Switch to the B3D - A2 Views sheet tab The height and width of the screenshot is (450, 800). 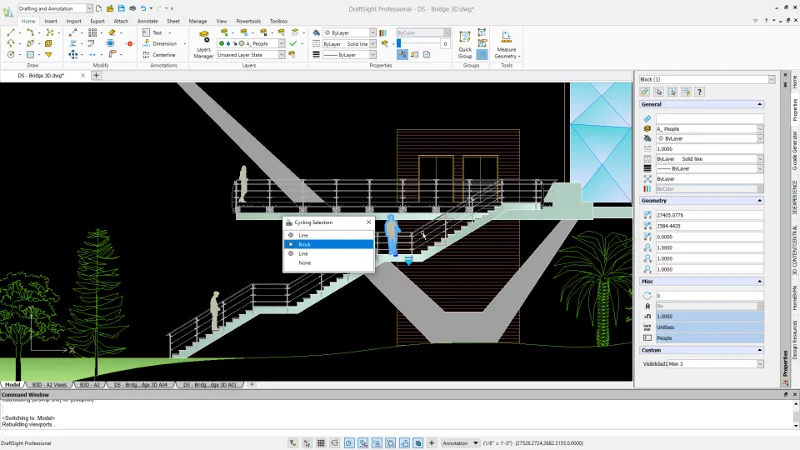click(49, 384)
